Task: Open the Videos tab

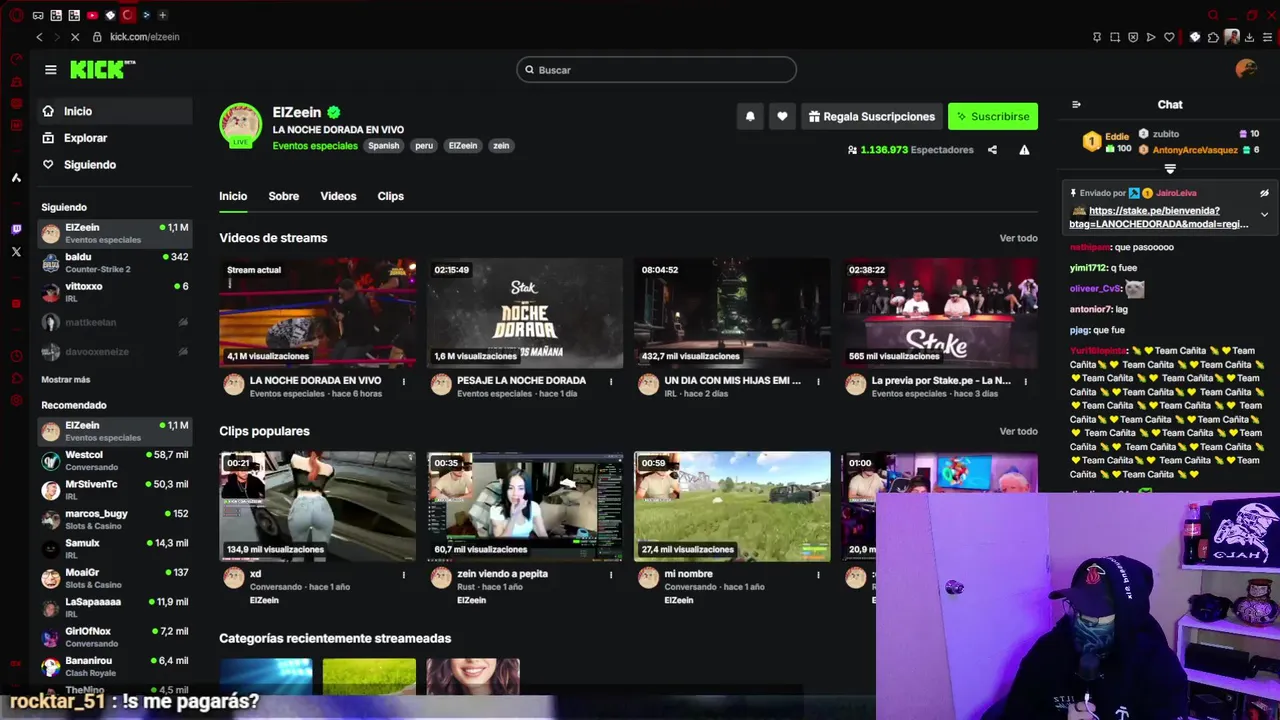Action: [x=338, y=196]
